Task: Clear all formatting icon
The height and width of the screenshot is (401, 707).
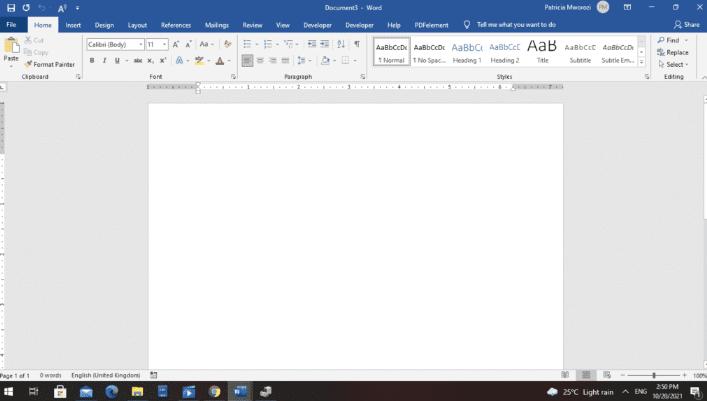Action: 228,44
